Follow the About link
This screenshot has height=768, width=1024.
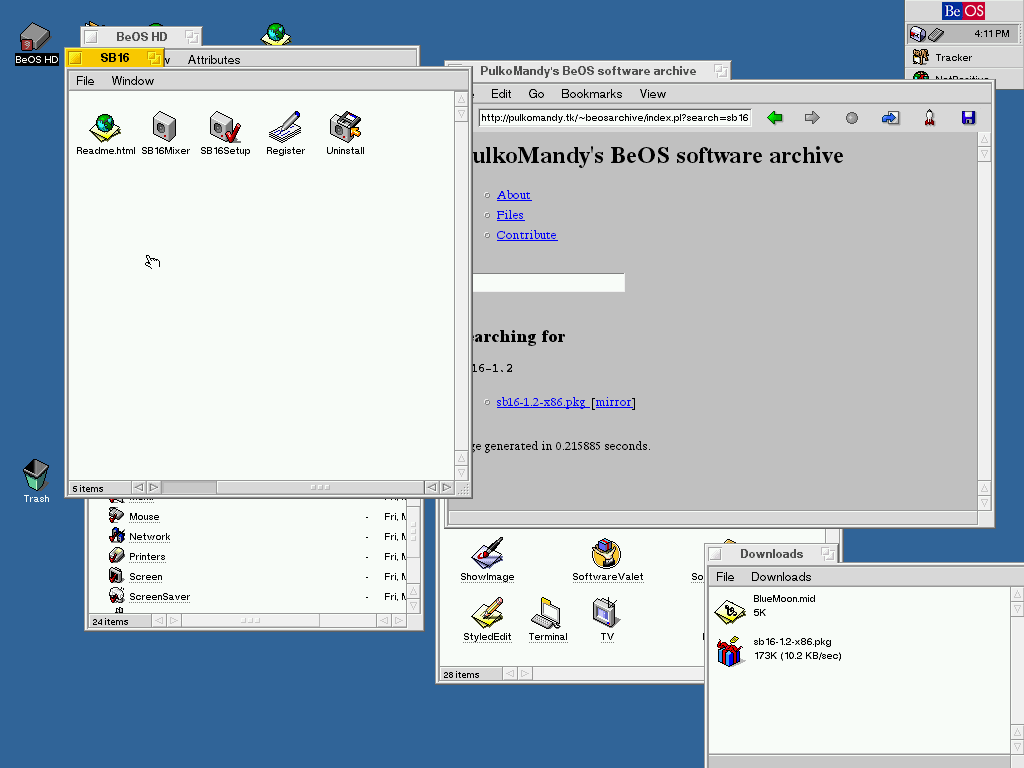pos(513,195)
